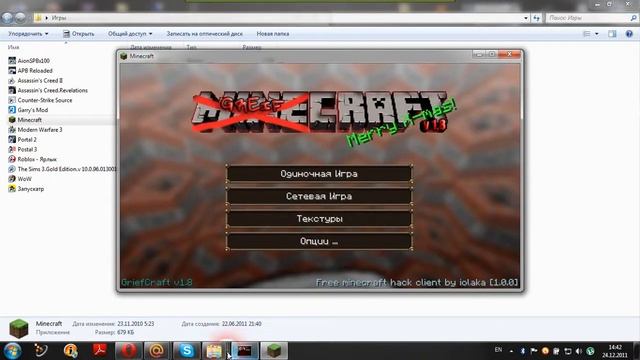This screenshot has height=360, width=640.
Task: Open multiplayer with Сетевая Игра button
Action: point(319,196)
